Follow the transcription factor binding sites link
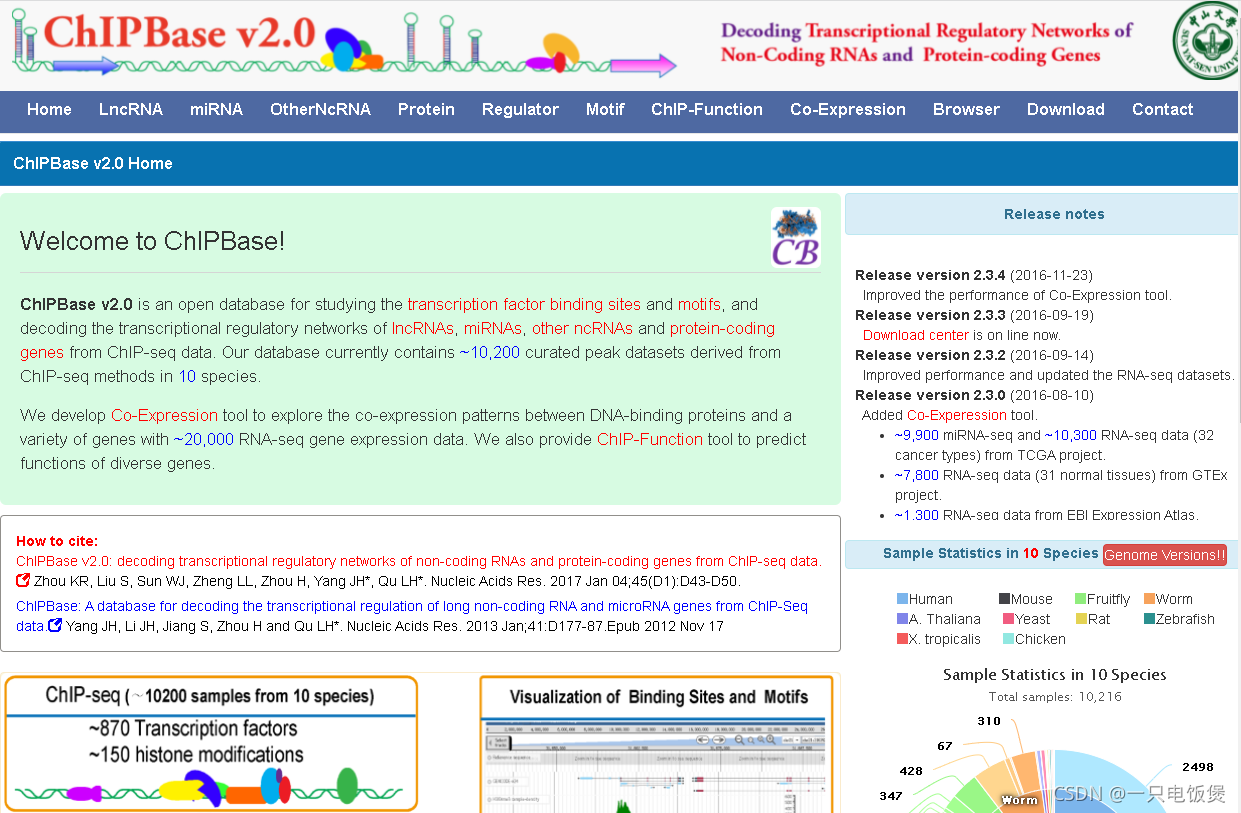This screenshot has height=813, width=1241. point(524,304)
